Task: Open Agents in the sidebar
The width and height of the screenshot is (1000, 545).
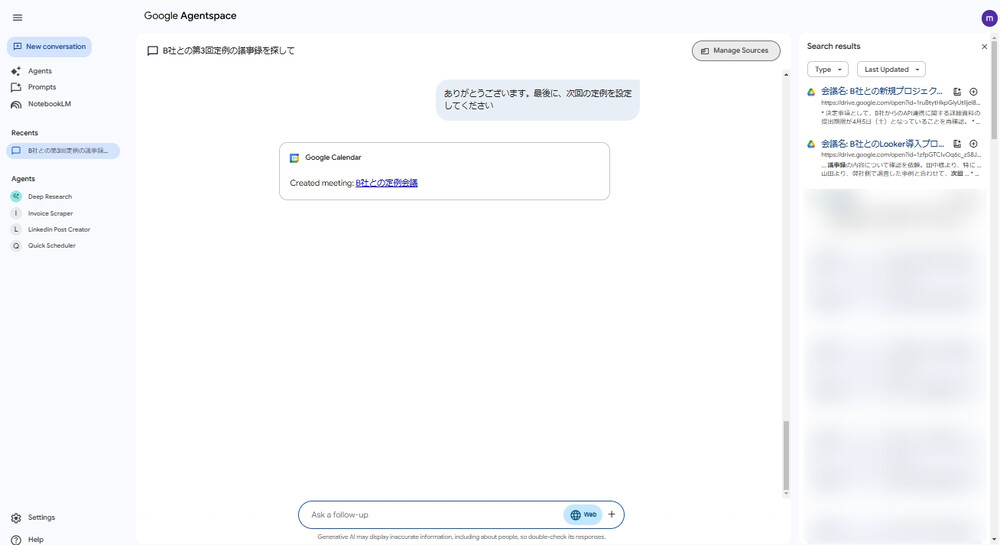Action: (40, 71)
